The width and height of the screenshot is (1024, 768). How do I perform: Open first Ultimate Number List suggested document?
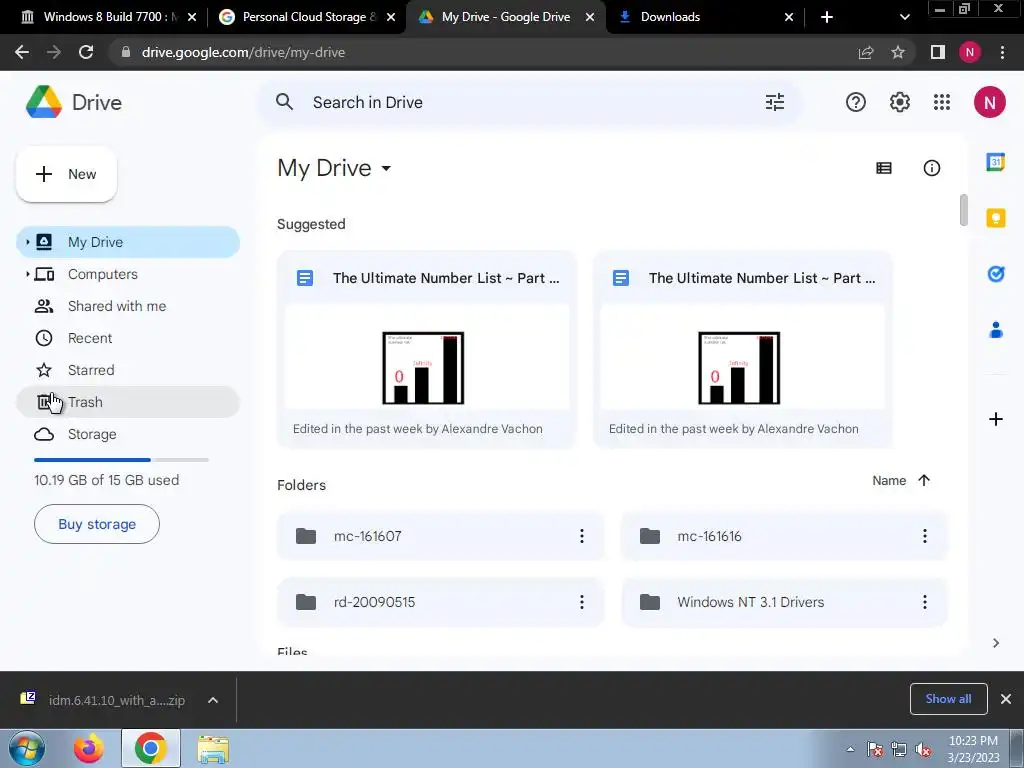426,349
